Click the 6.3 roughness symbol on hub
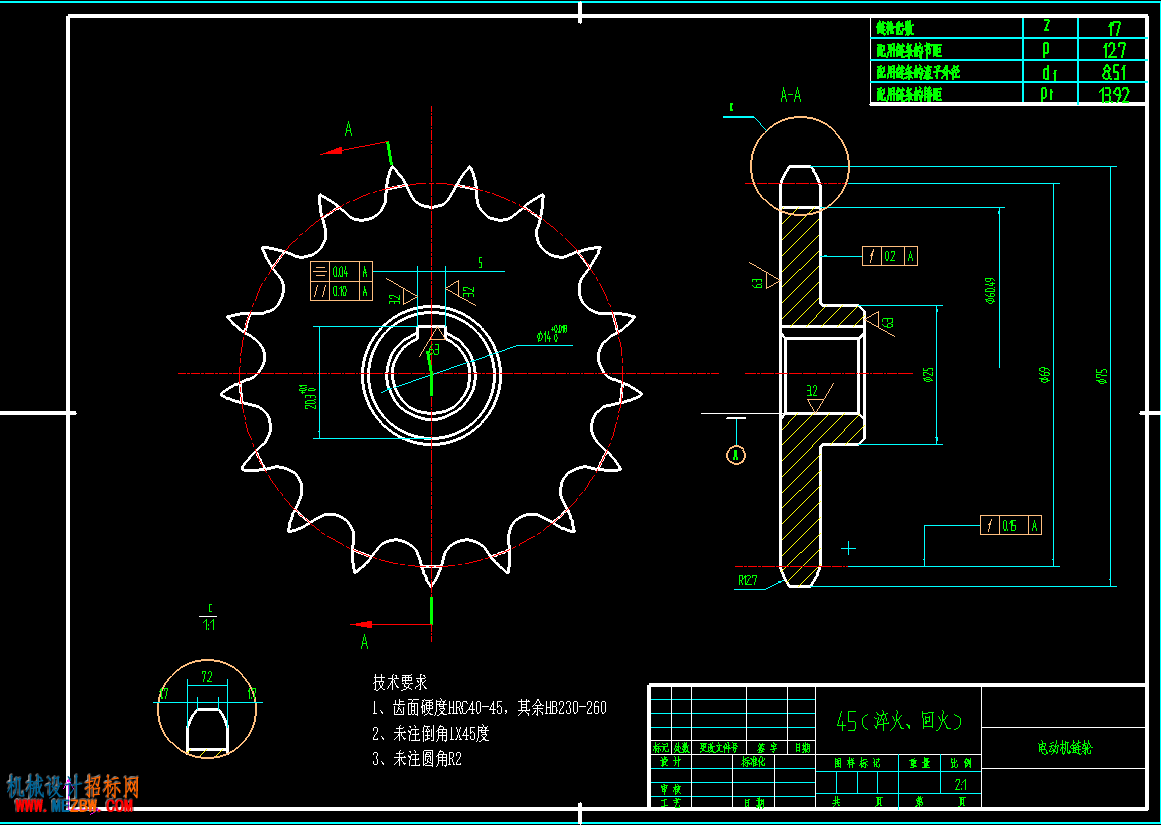This screenshot has height=825, width=1161. [881, 323]
